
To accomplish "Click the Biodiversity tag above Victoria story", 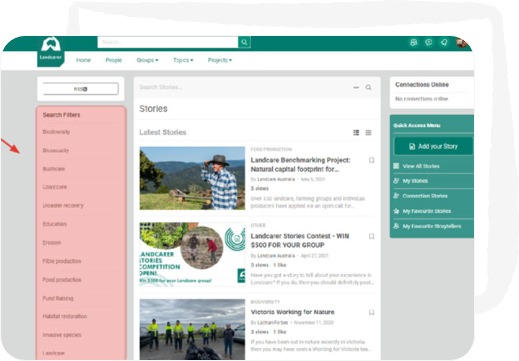I will pyautogui.click(x=265, y=302).
